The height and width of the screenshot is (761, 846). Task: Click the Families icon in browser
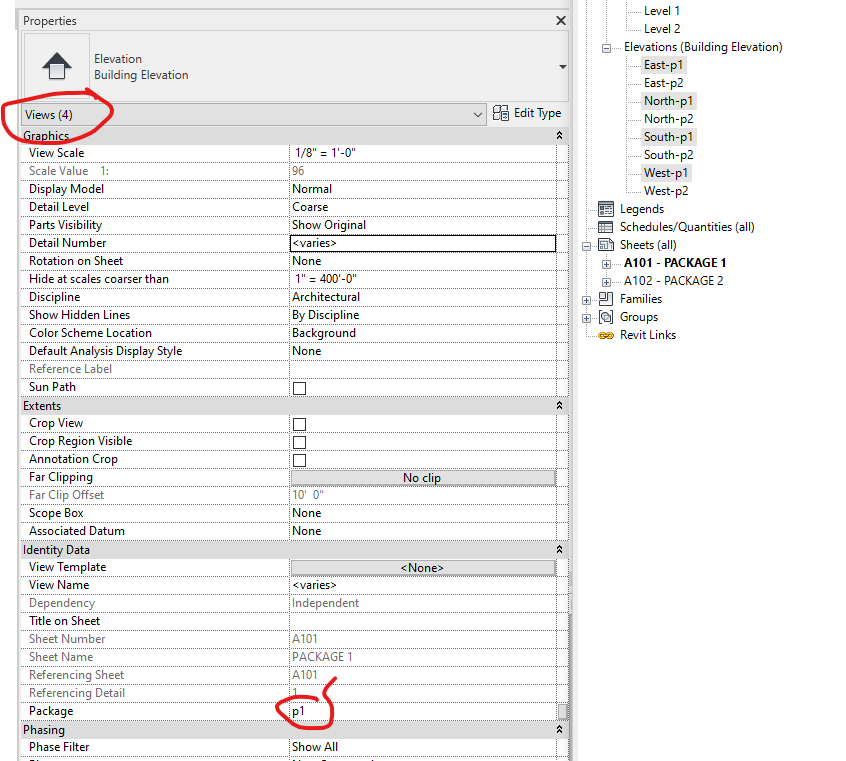point(606,299)
